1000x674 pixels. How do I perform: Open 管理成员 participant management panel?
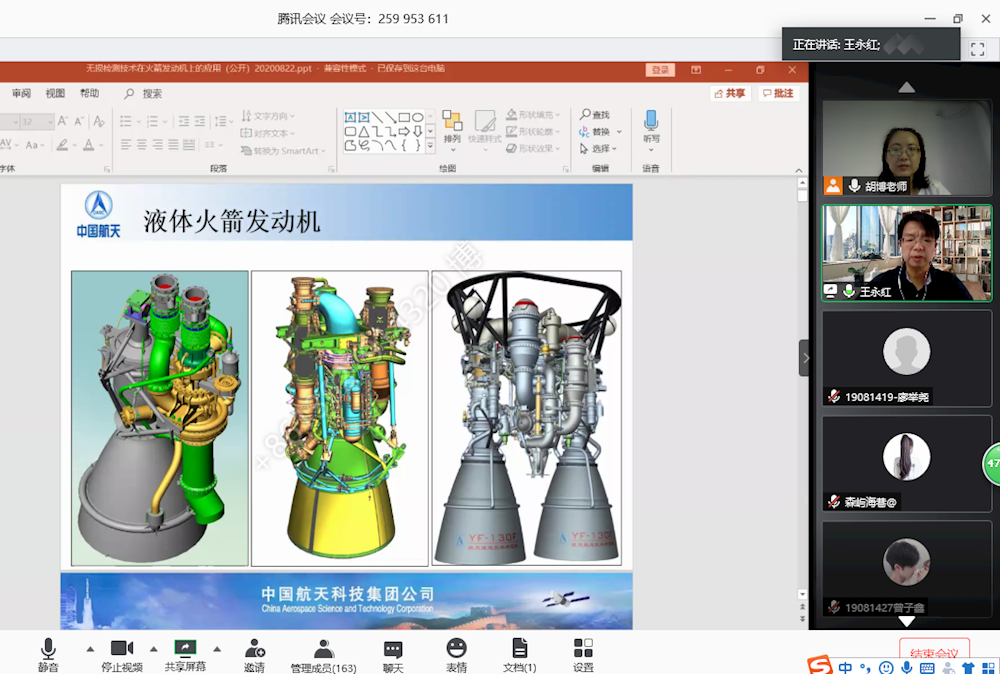click(323, 652)
